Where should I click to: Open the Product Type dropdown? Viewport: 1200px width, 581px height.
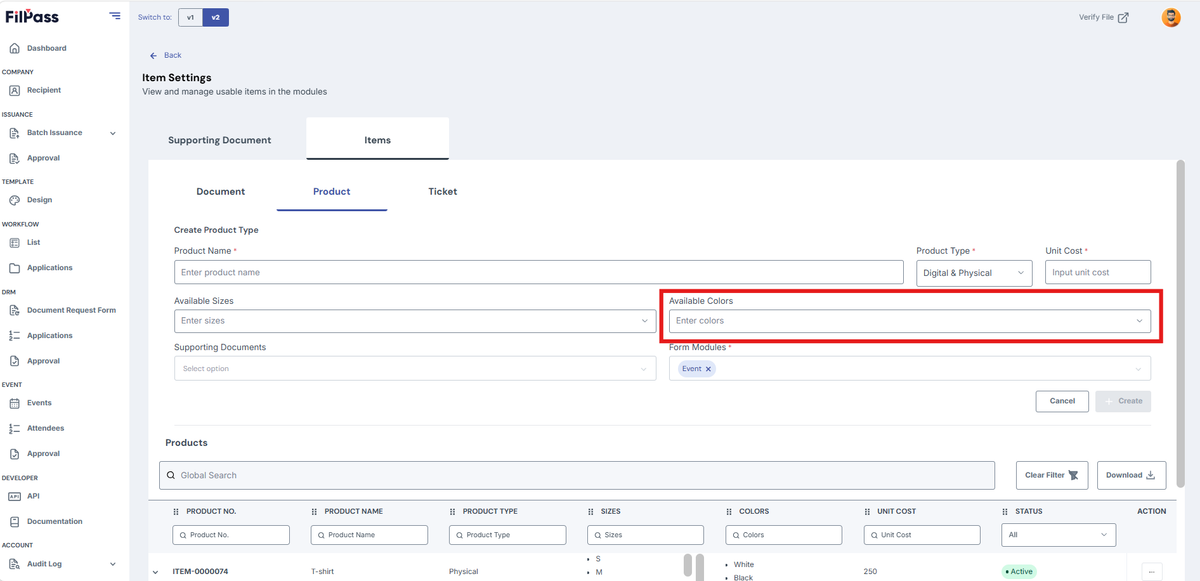click(974, 272)
